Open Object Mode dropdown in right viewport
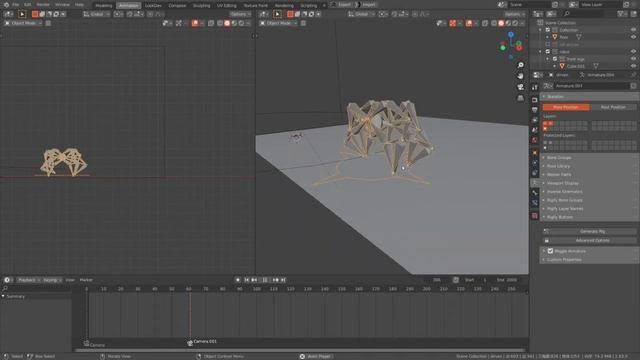 coord(278,23)
